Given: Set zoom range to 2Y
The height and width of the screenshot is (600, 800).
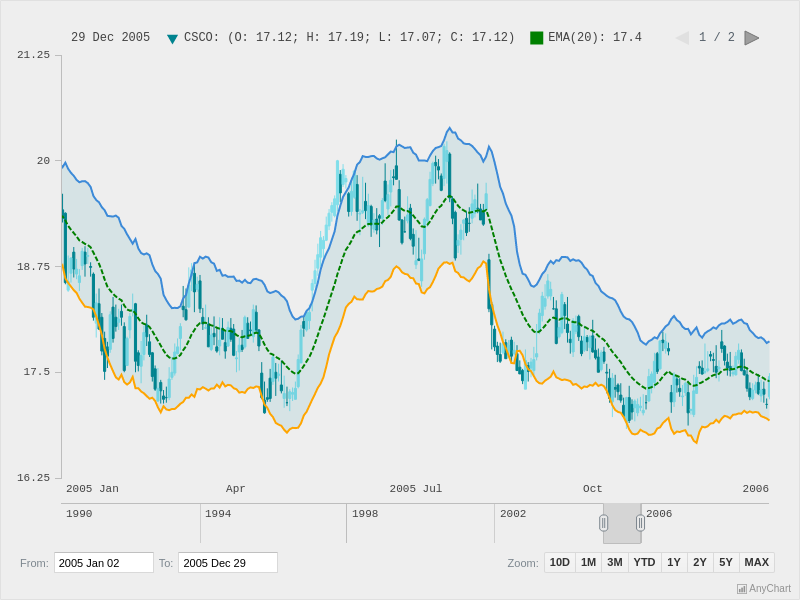Looking at the screenshot, I should (x=700, y=562).
